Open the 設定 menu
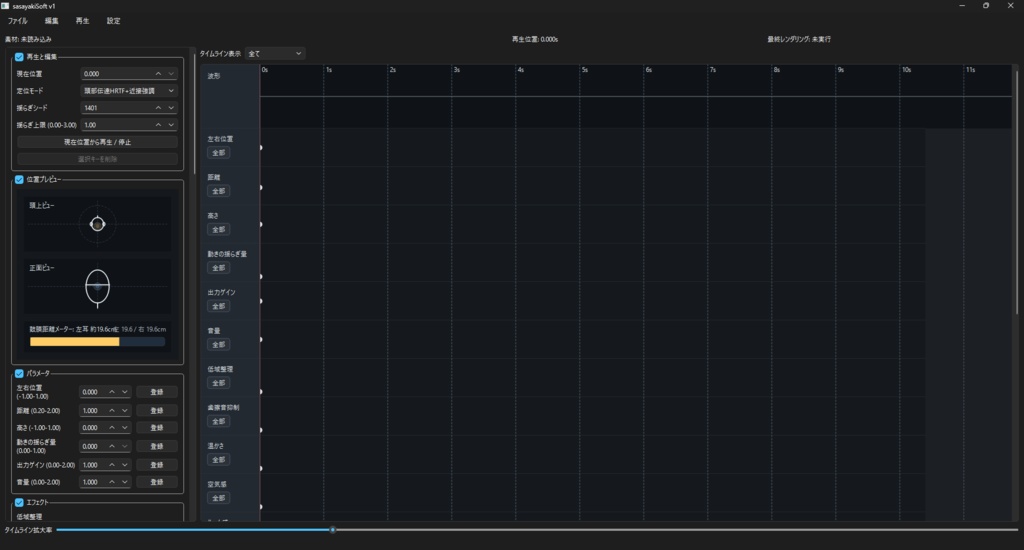Screen dimensions: 1024x550 (x=114, y=21)
